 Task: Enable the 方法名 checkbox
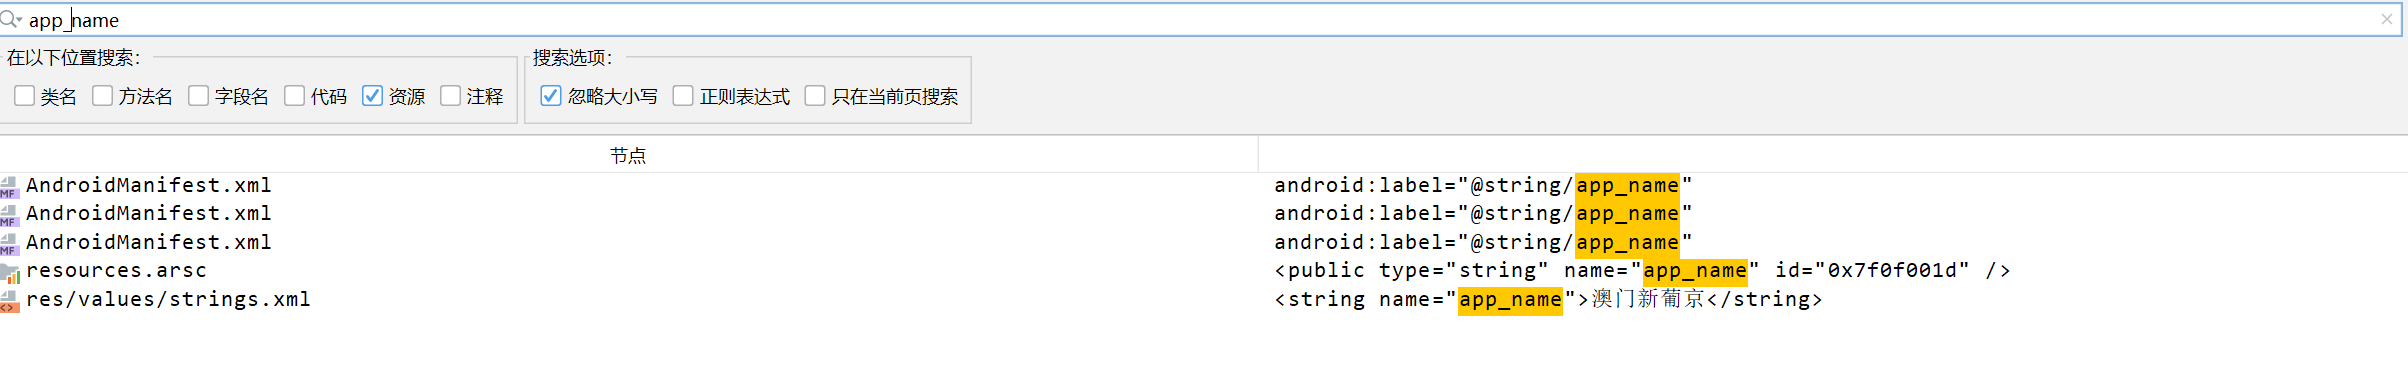[x=102, y=96]
